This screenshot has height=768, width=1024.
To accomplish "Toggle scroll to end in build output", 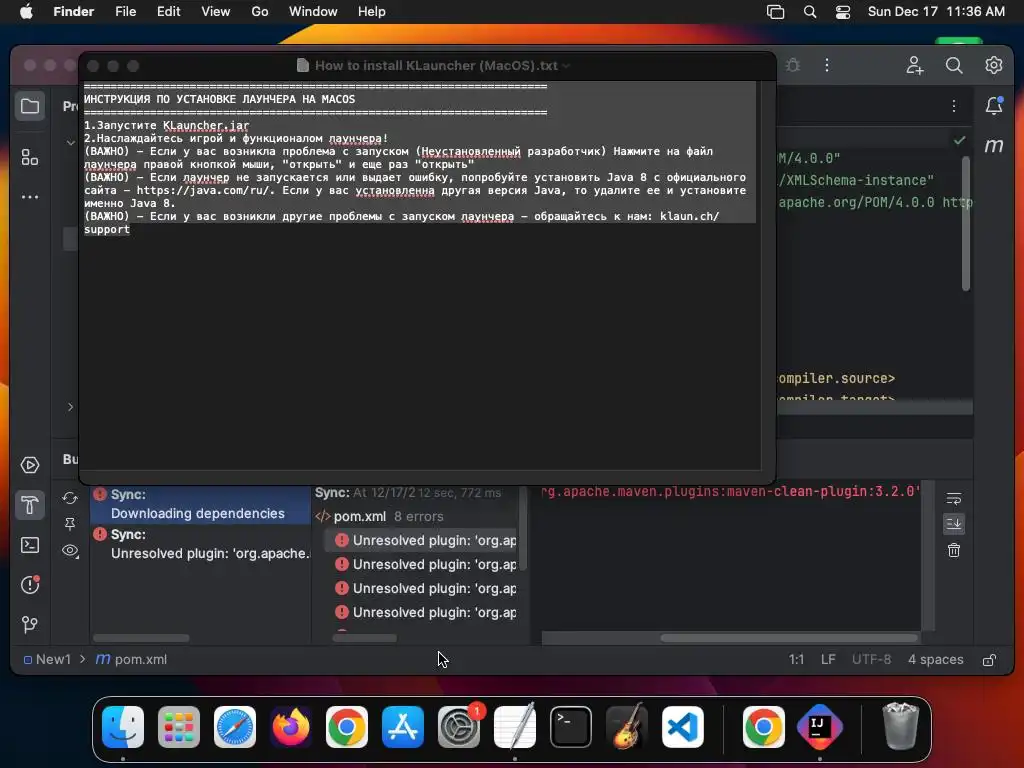I will click(954, 524).
